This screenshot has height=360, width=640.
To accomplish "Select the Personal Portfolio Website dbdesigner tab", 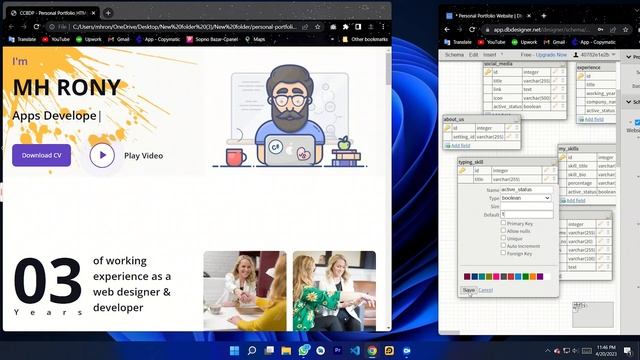I will [488, 16].
